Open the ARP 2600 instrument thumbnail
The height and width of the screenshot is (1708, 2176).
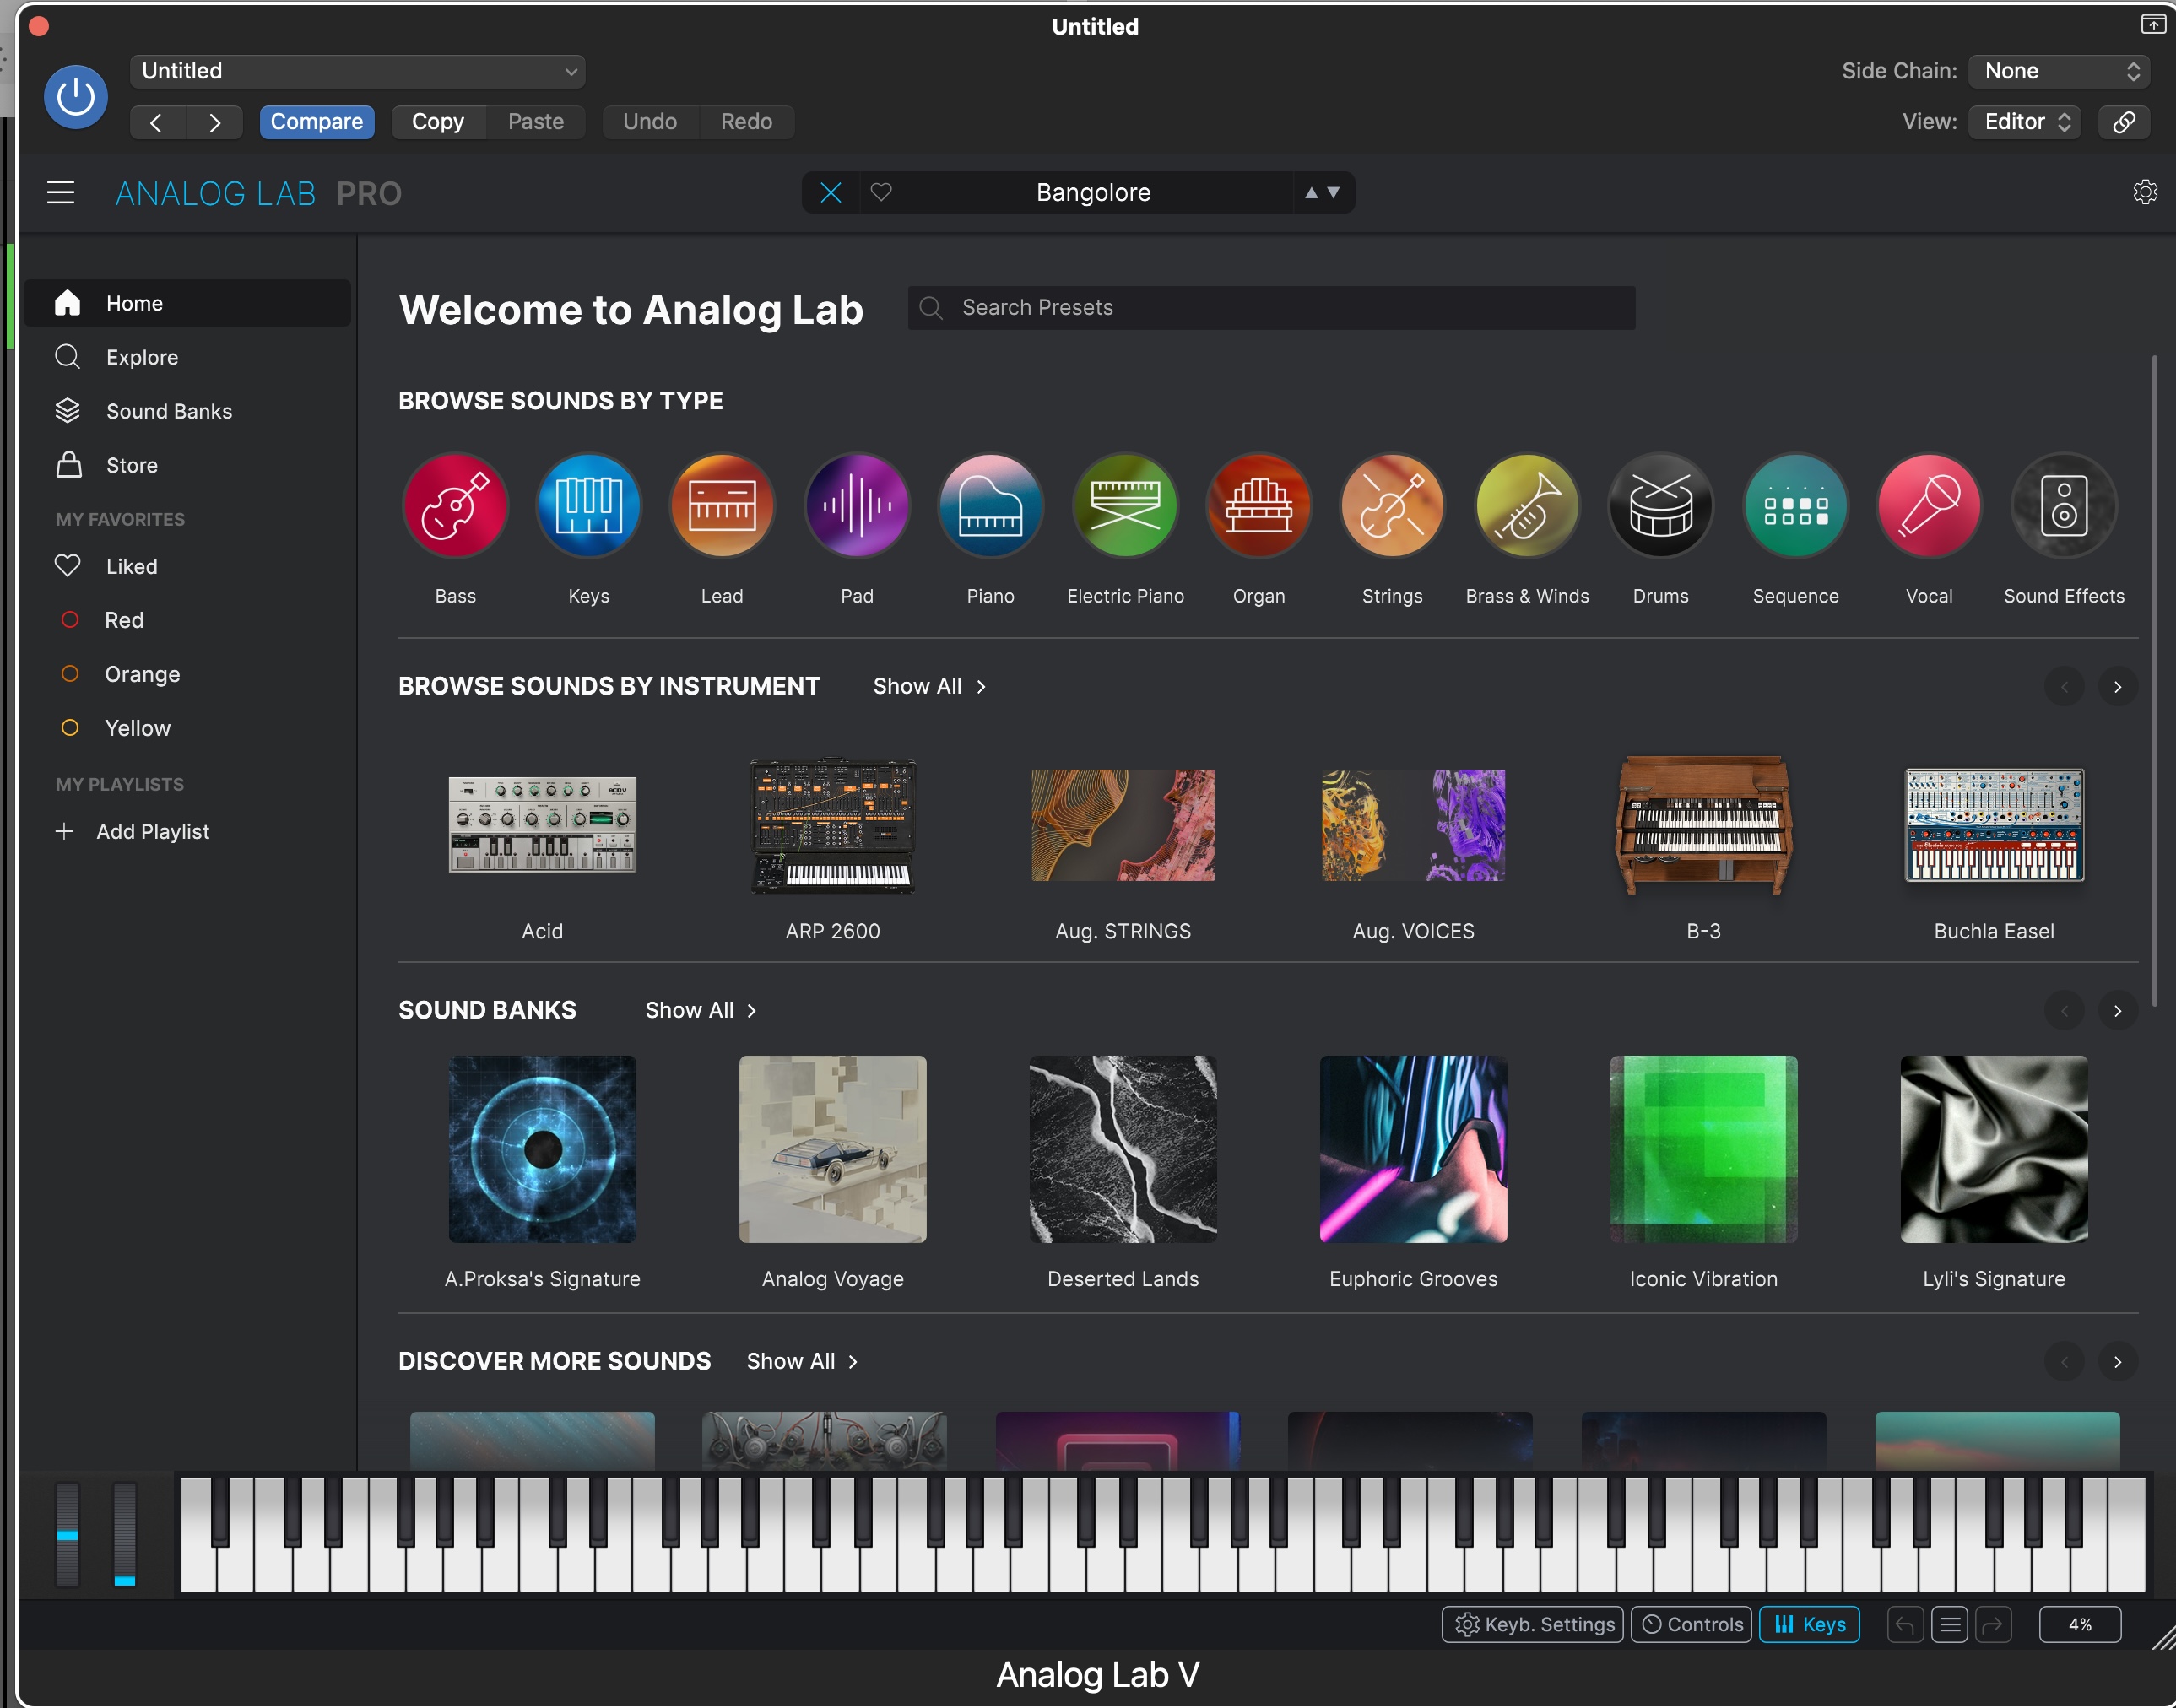point(832,825)
